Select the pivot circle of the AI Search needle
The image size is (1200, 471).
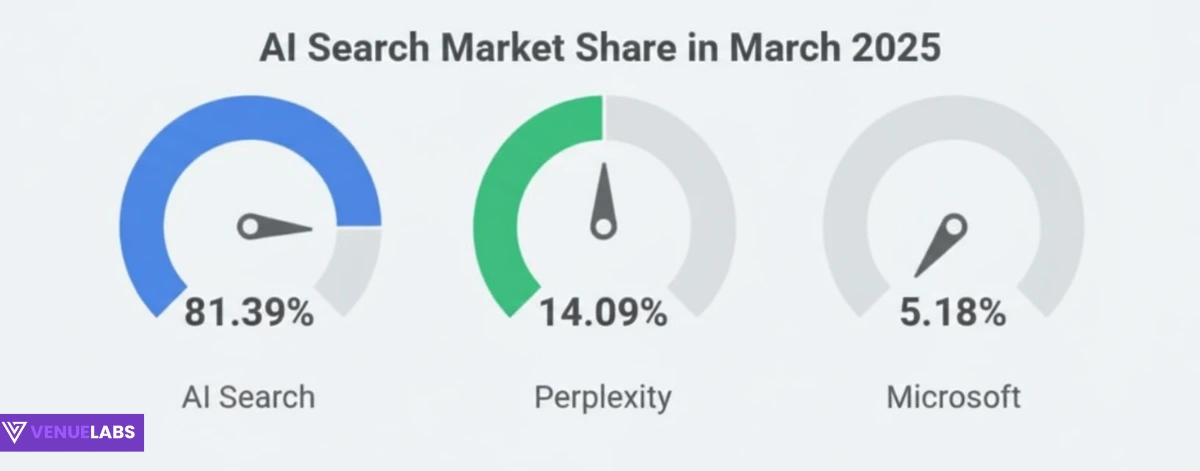tap(248, 227)
